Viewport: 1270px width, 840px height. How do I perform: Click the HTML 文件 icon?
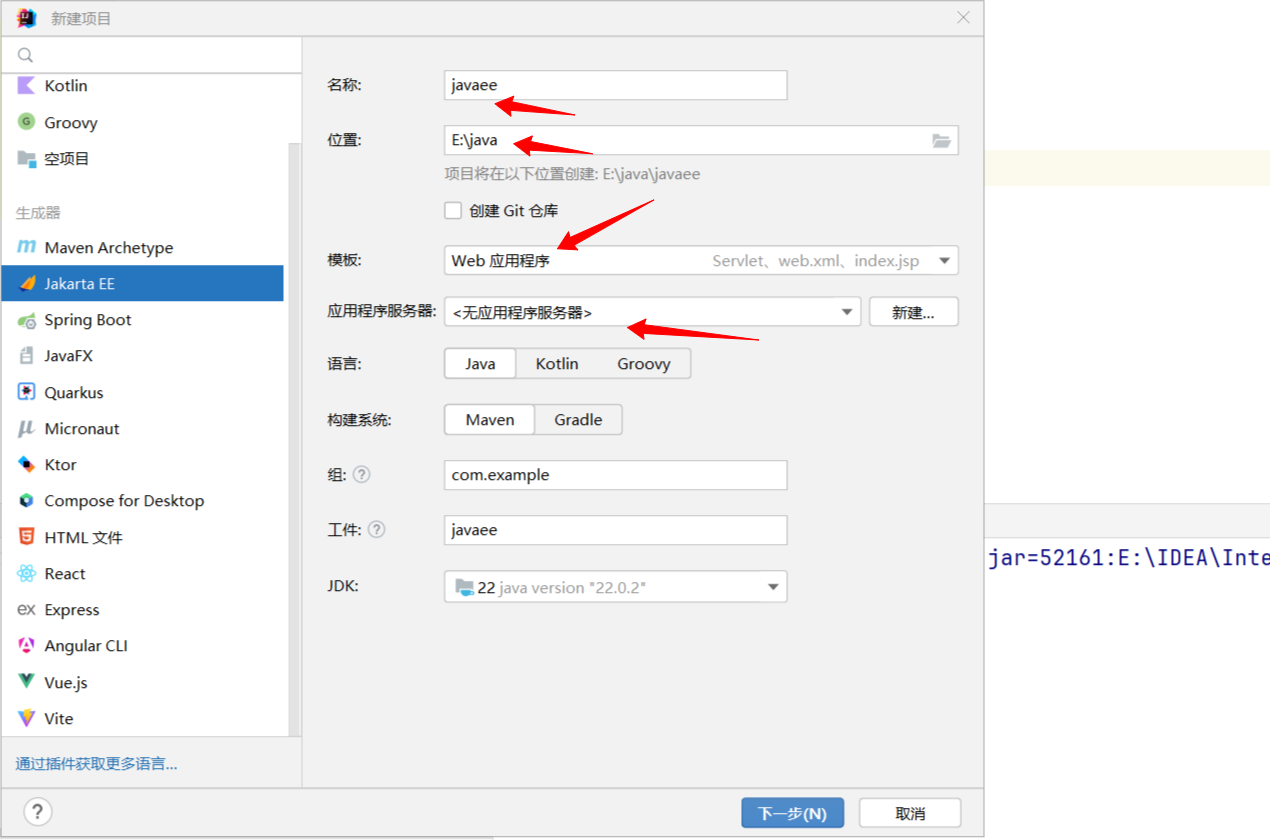click(x=26, y=537)
